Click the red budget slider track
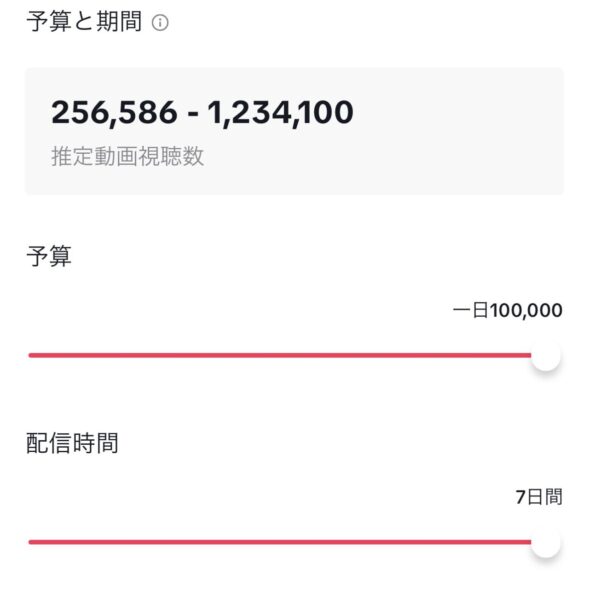The height and width of the screenshot is (600, 589). [x=280, y=355]
